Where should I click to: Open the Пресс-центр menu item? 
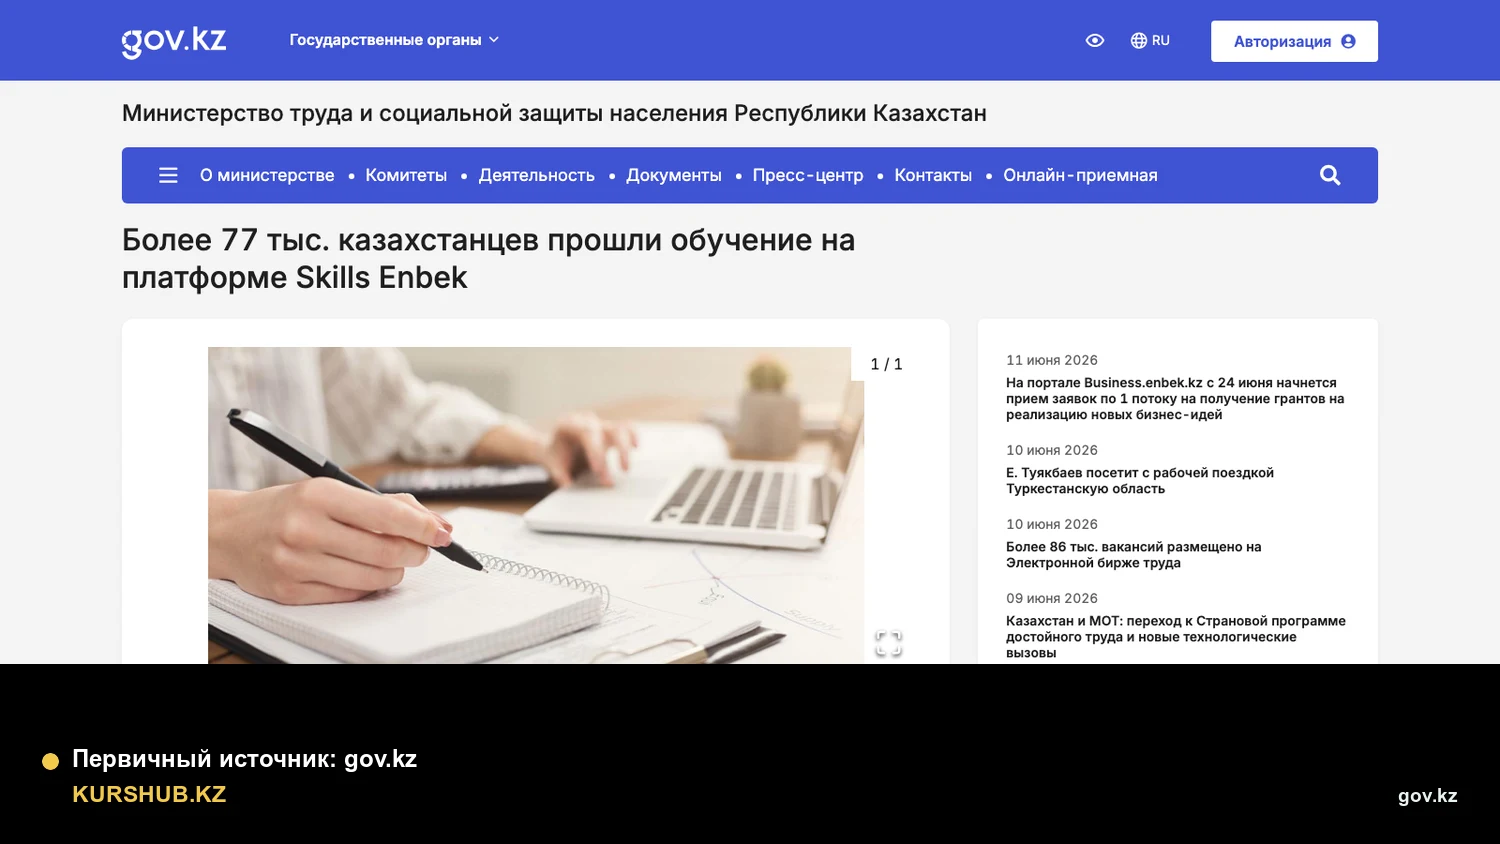(x=808, y=175)
